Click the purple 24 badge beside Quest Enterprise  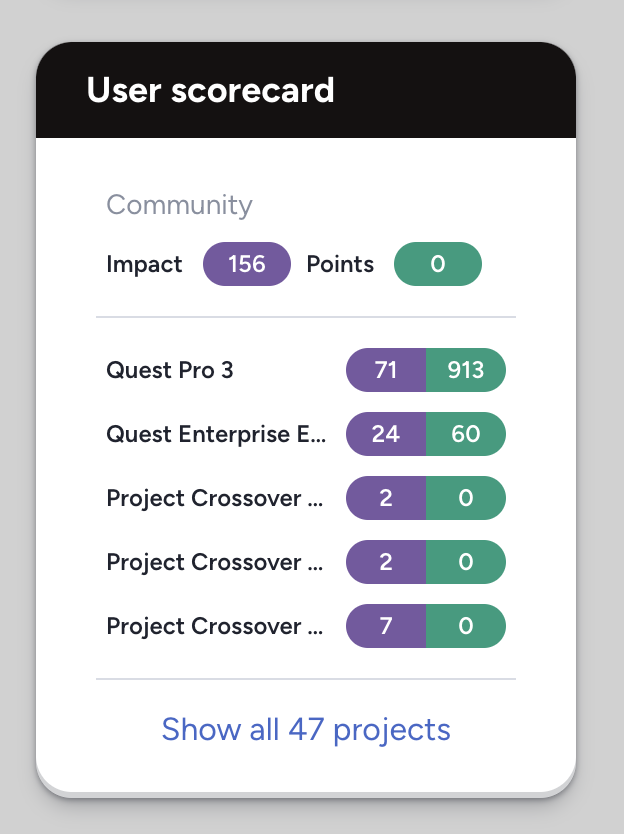click(x=386, y=434)
